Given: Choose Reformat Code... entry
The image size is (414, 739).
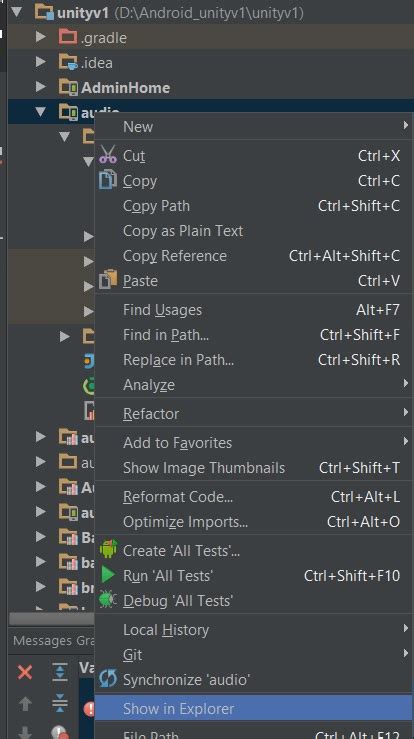Looking at the screenshot, I should (254, 497).
